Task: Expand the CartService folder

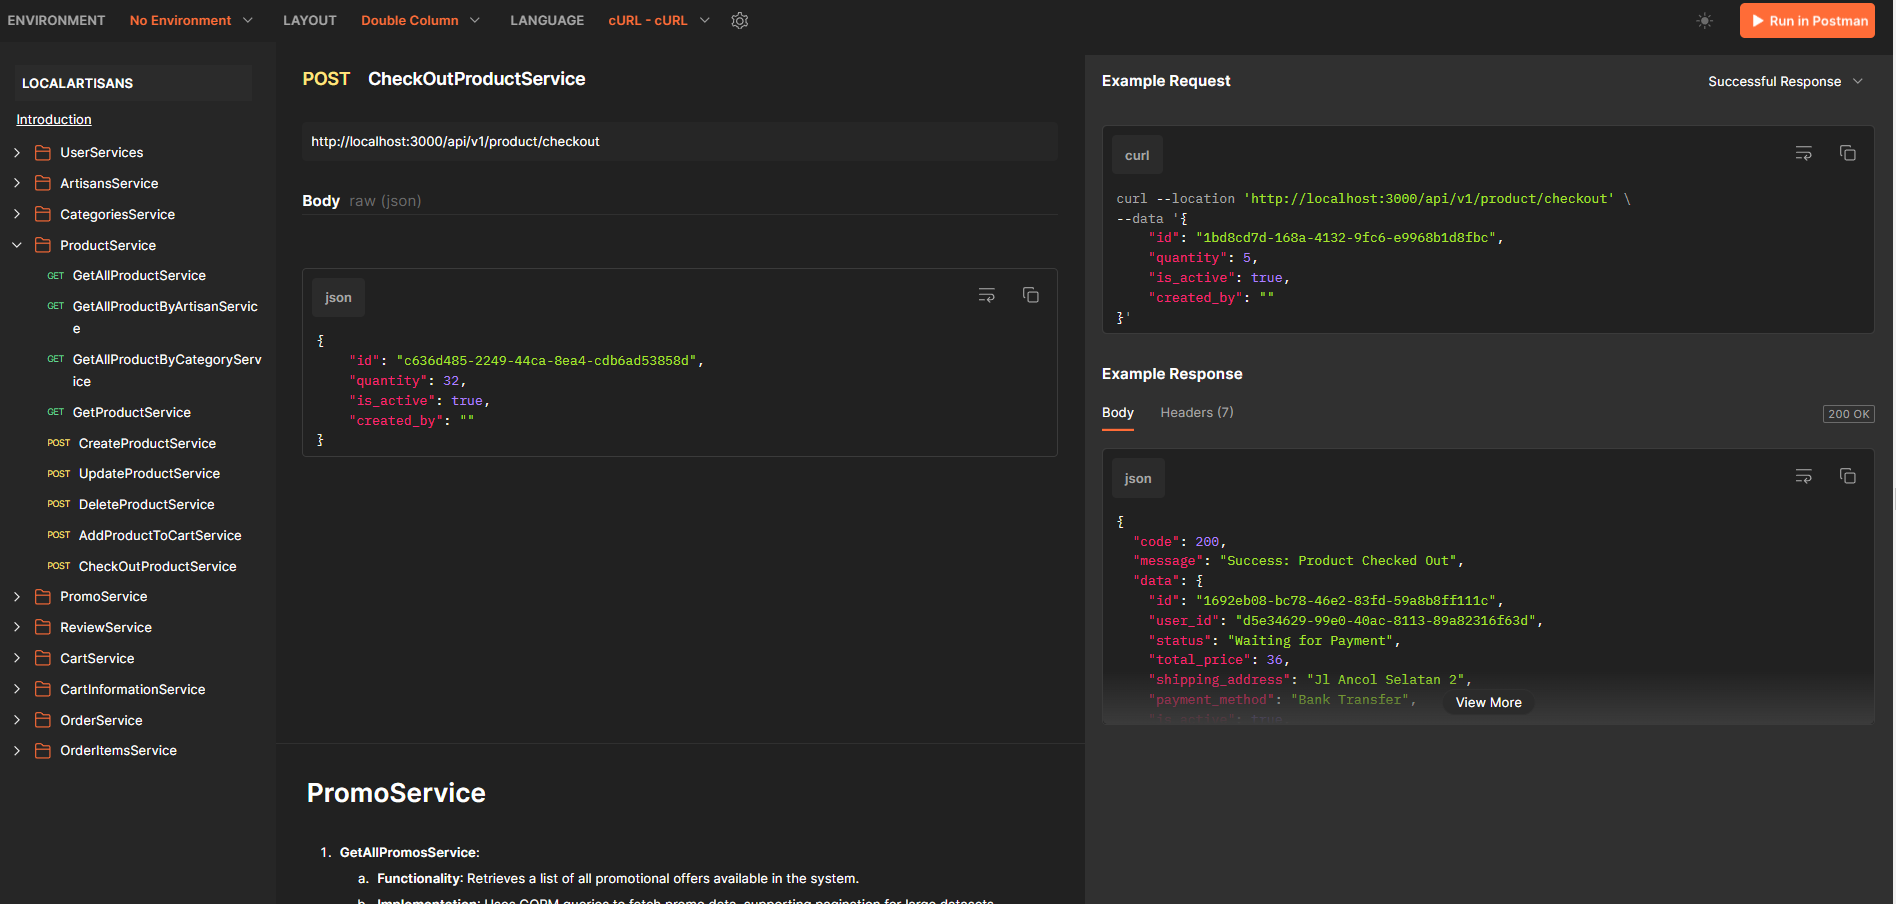Action: click(17, 658)
